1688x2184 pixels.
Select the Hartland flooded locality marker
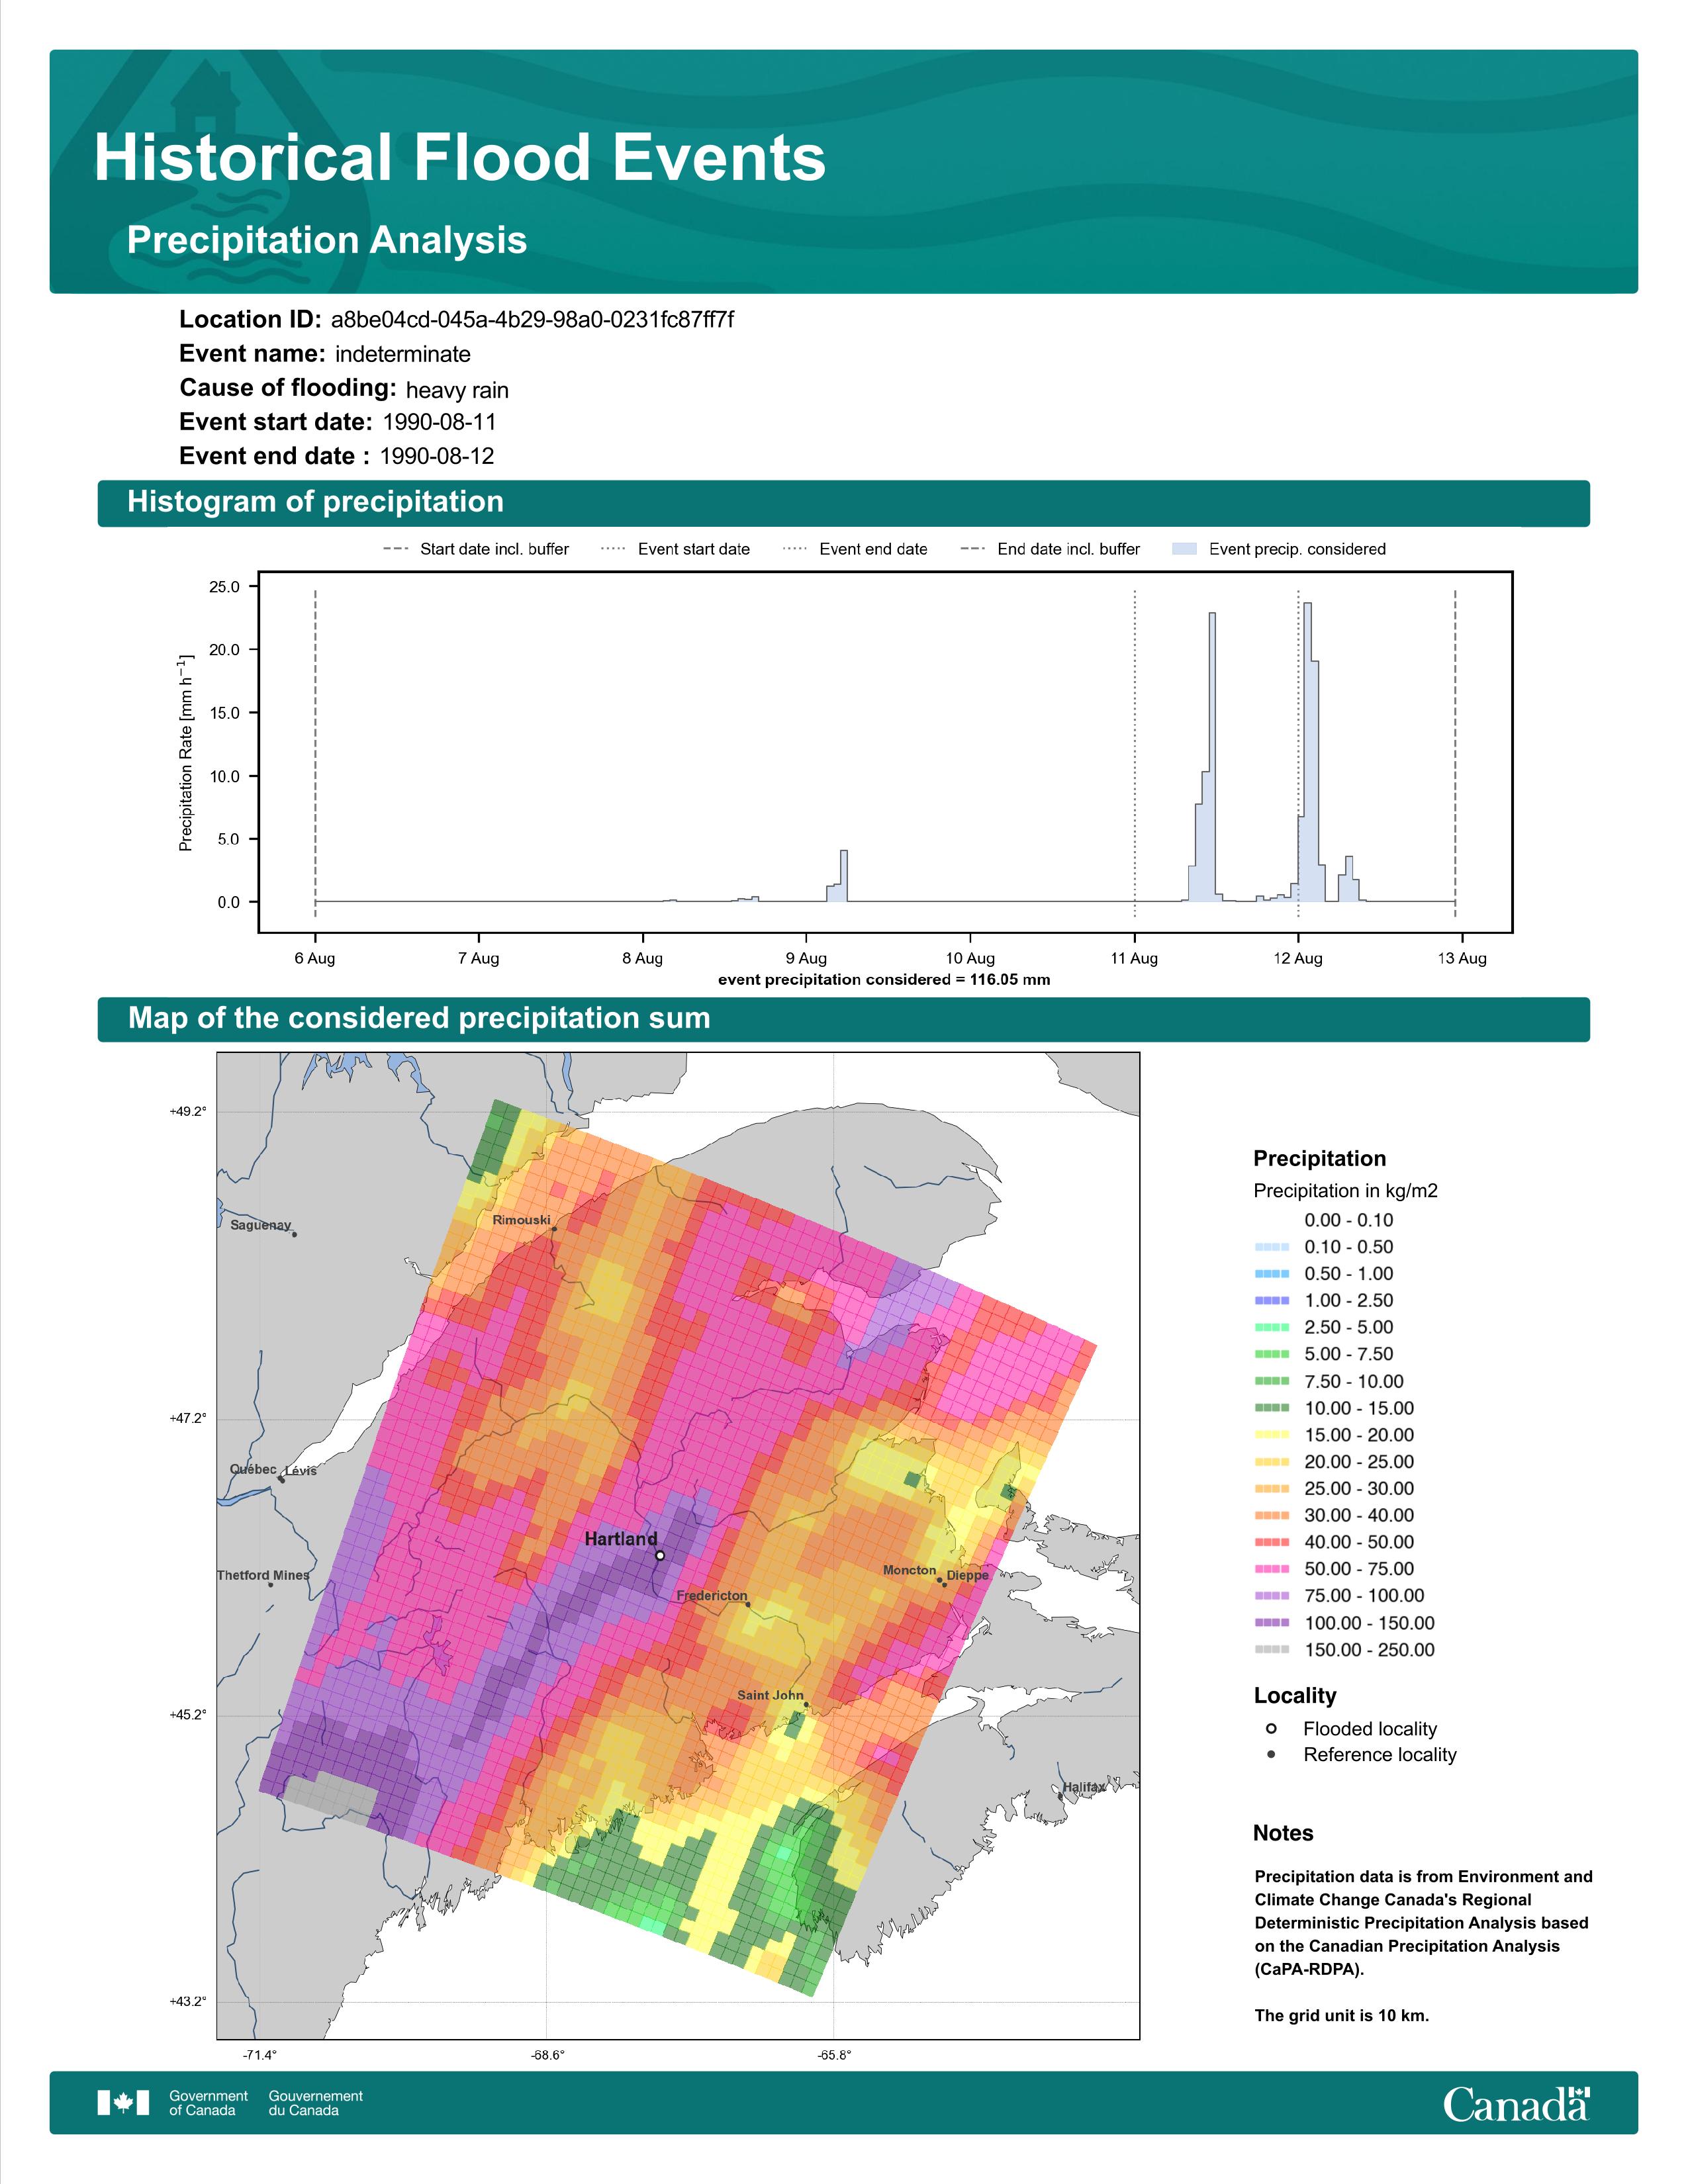tap(660, 1555)
